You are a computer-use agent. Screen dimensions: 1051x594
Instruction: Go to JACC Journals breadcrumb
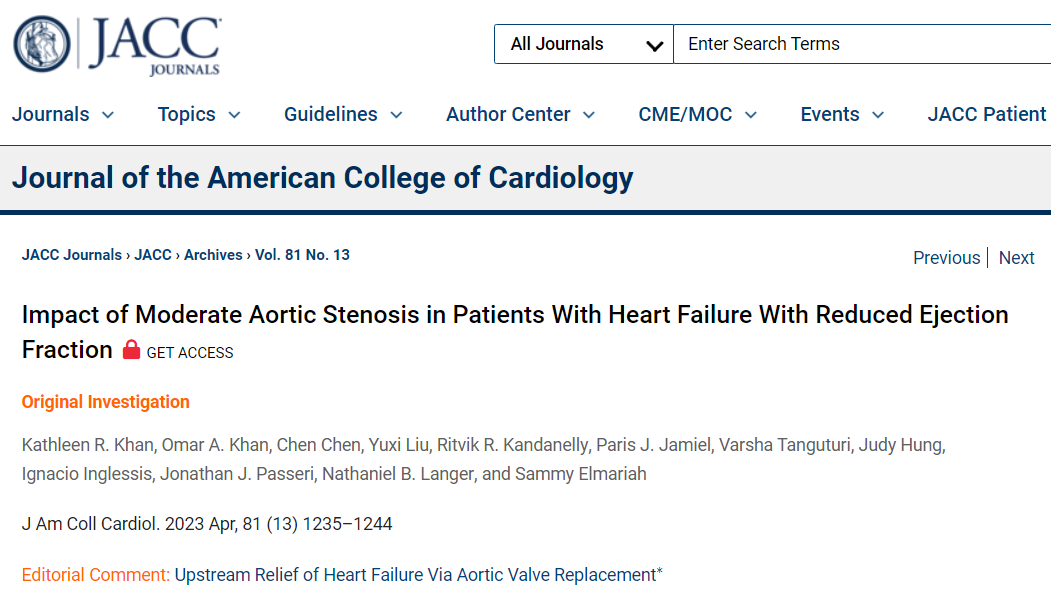(x=72, y=255)
